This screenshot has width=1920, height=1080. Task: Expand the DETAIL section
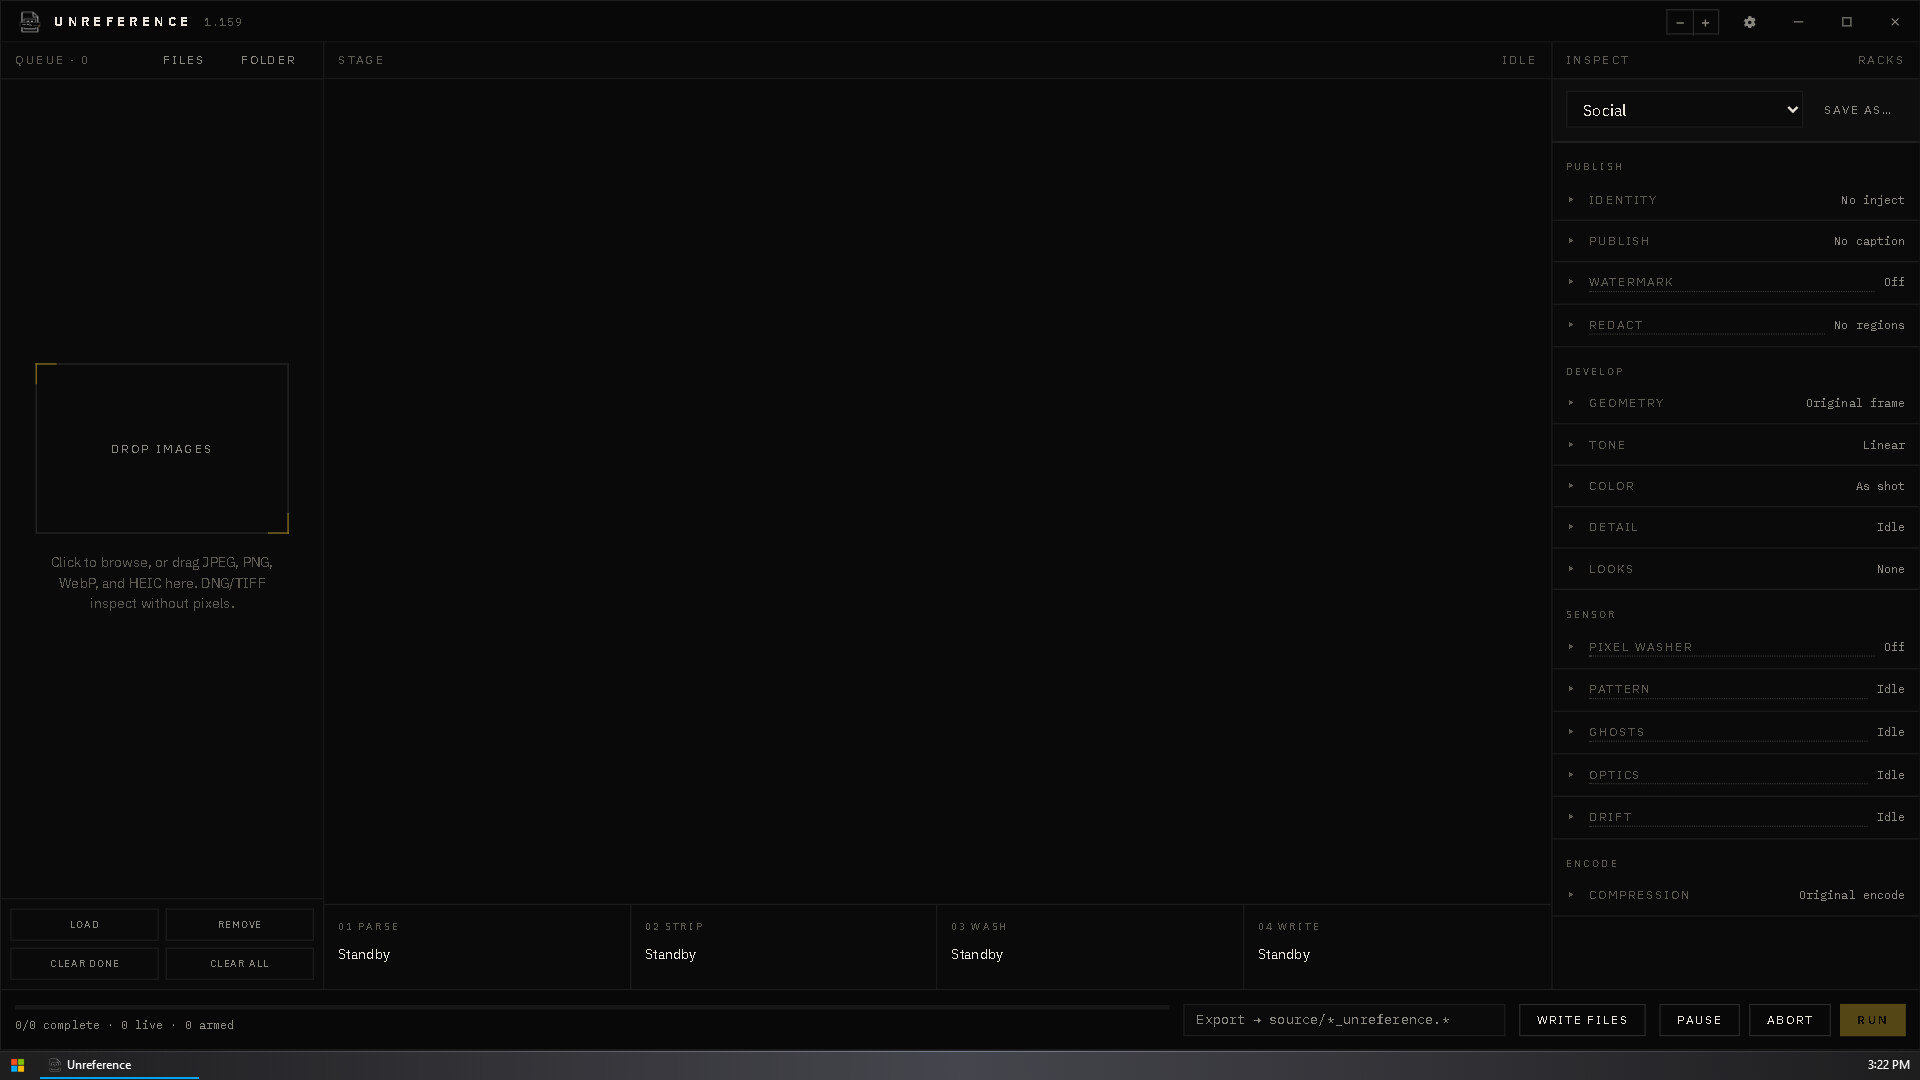1736,527
